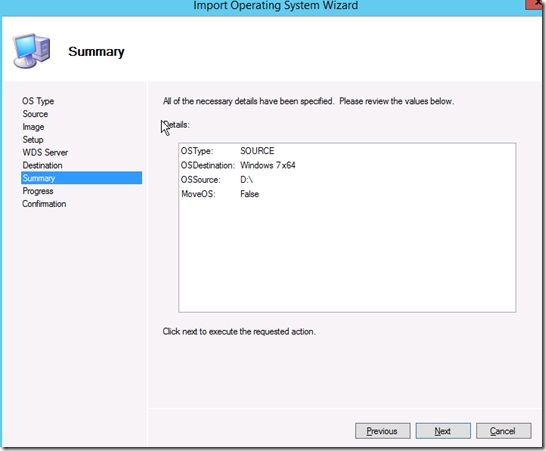Click the OSDestination label
The image size is (546, 451).
(208, 165)
